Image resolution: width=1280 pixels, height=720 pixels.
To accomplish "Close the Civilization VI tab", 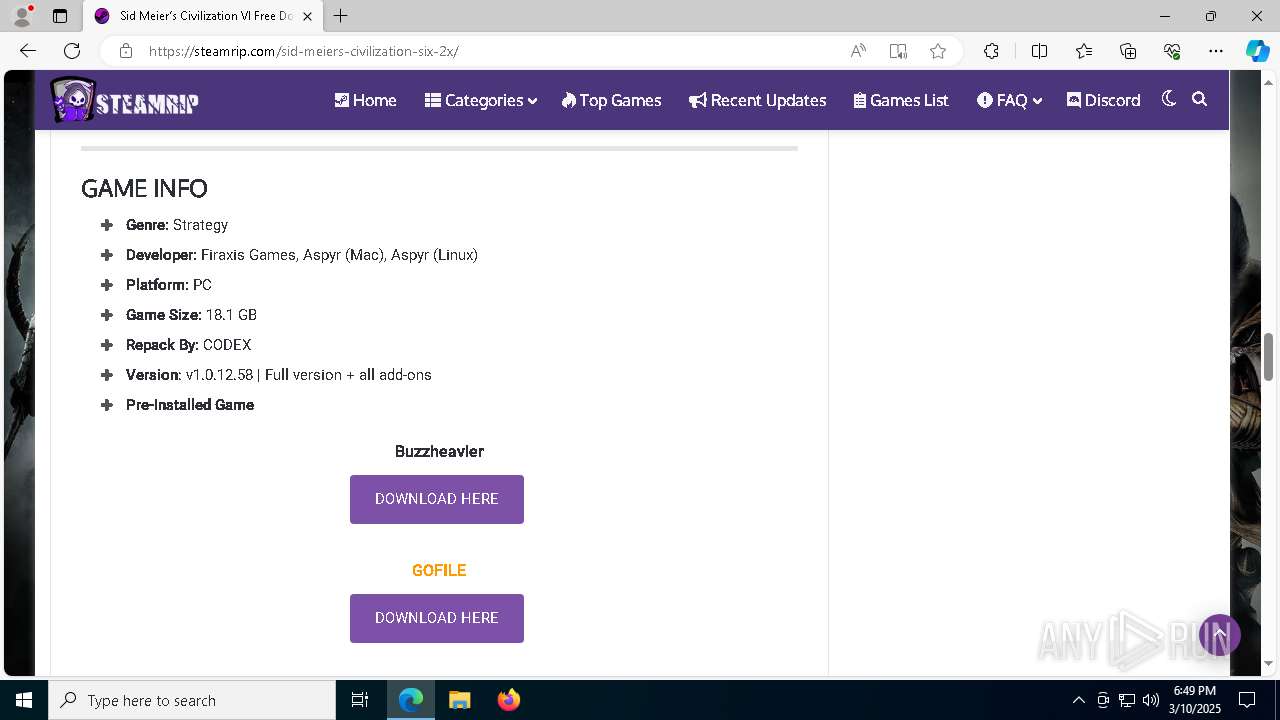I will click(x=308, y=16).
